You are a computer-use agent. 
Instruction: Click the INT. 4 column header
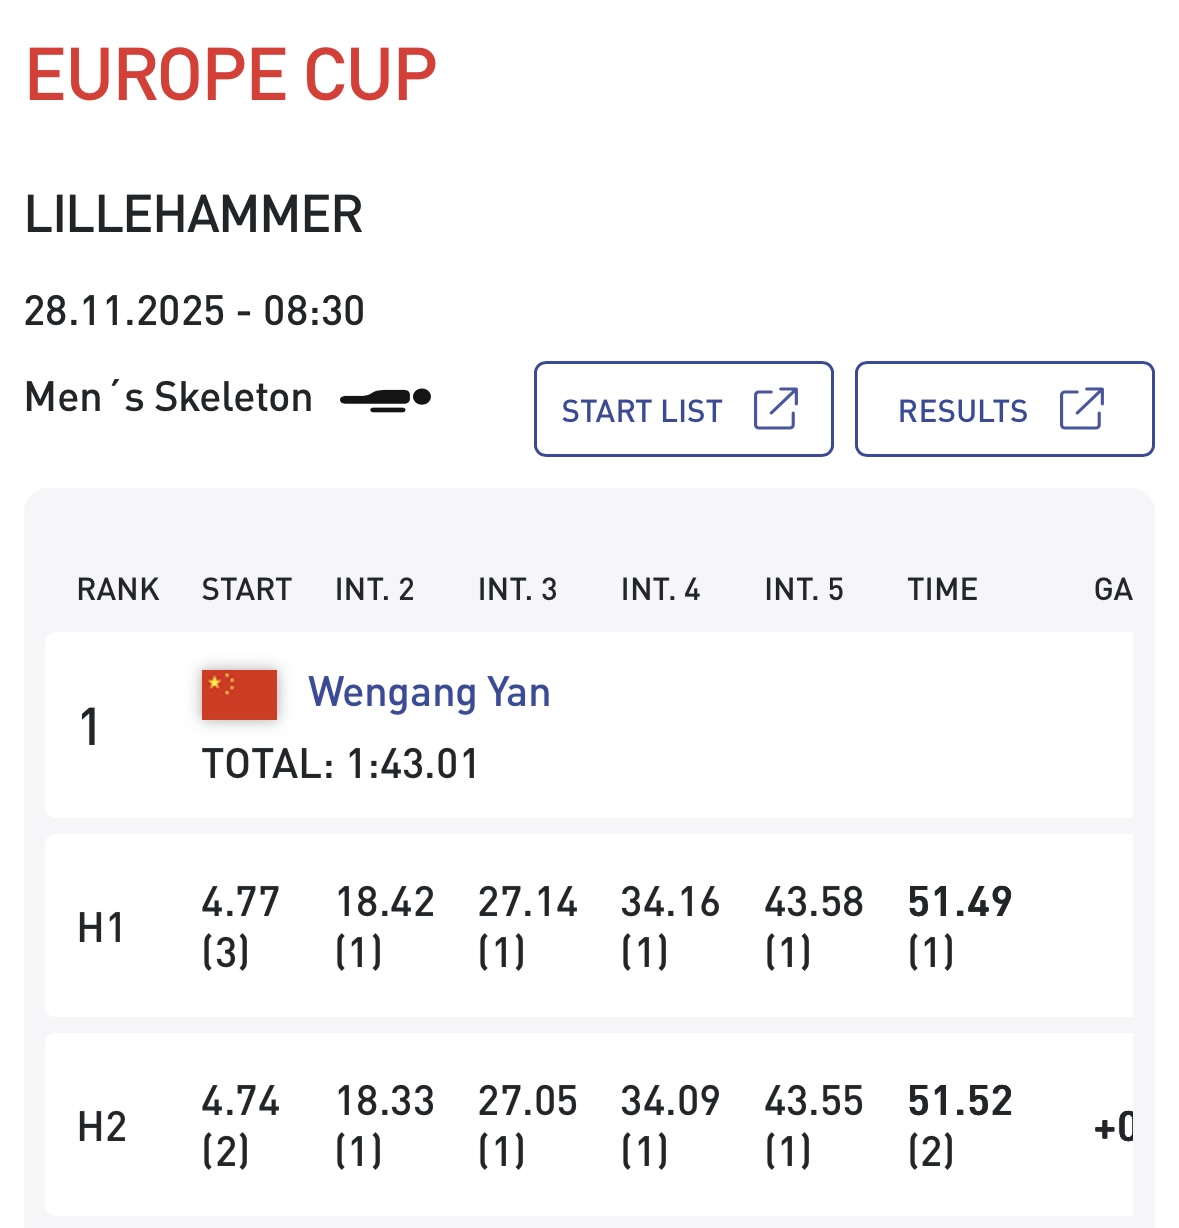point(661,589)
